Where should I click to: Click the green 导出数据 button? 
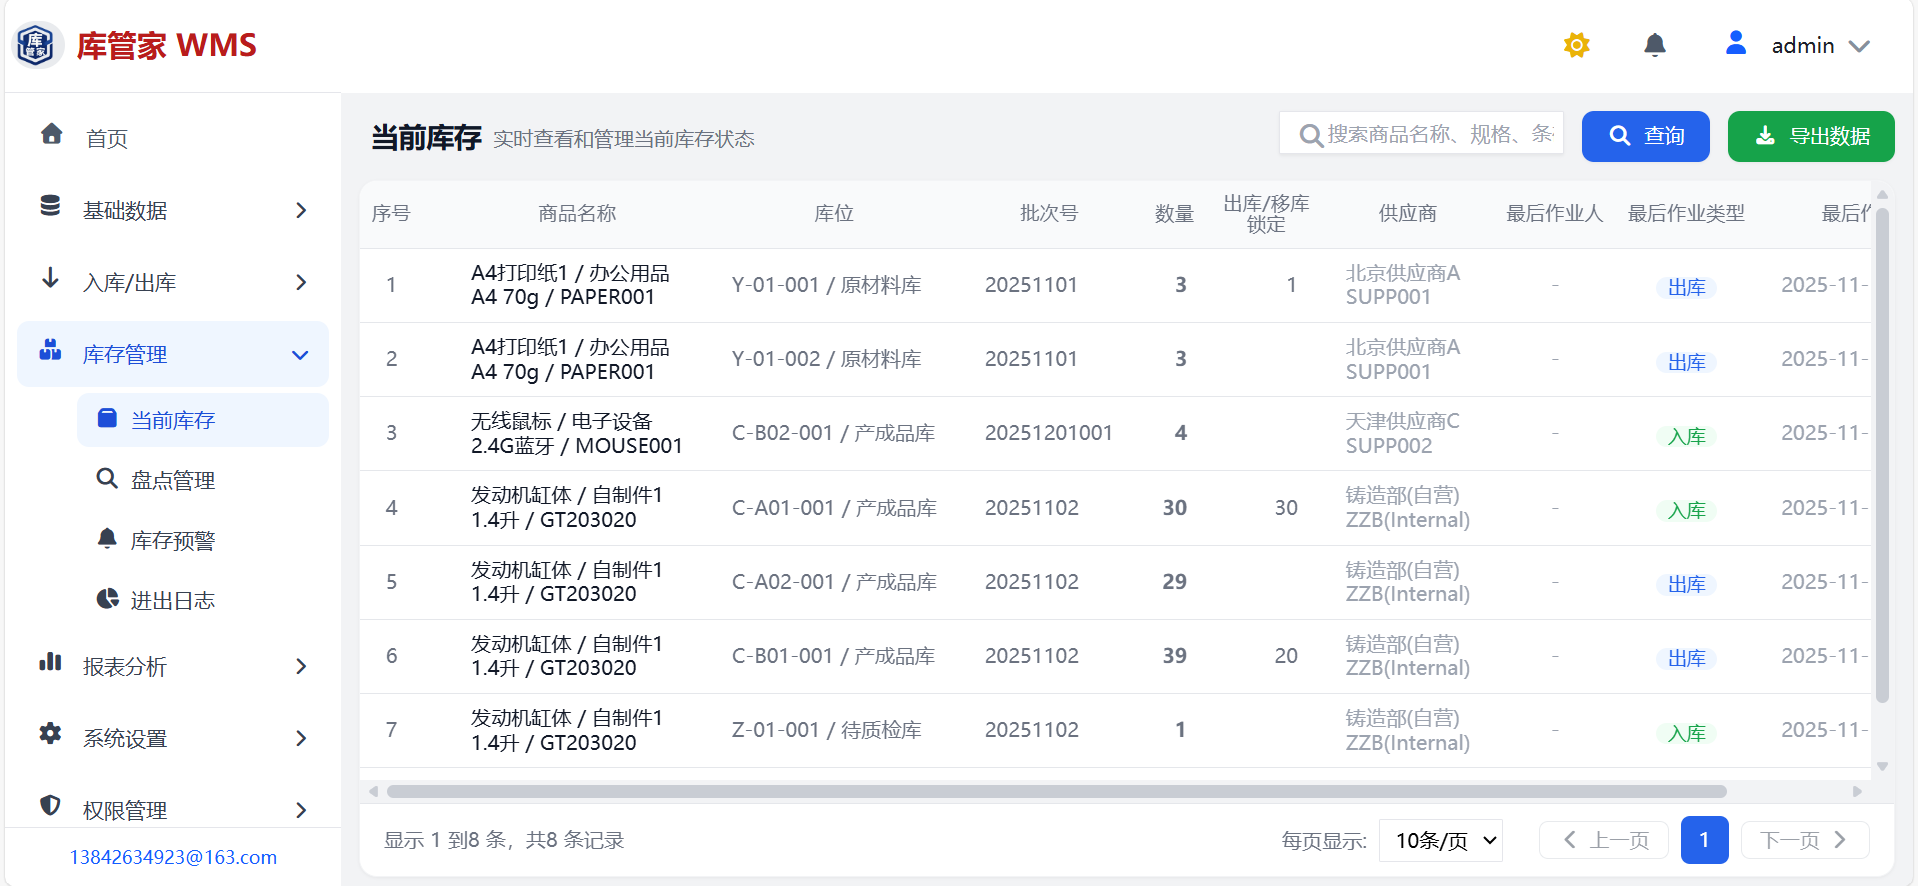1811,136
